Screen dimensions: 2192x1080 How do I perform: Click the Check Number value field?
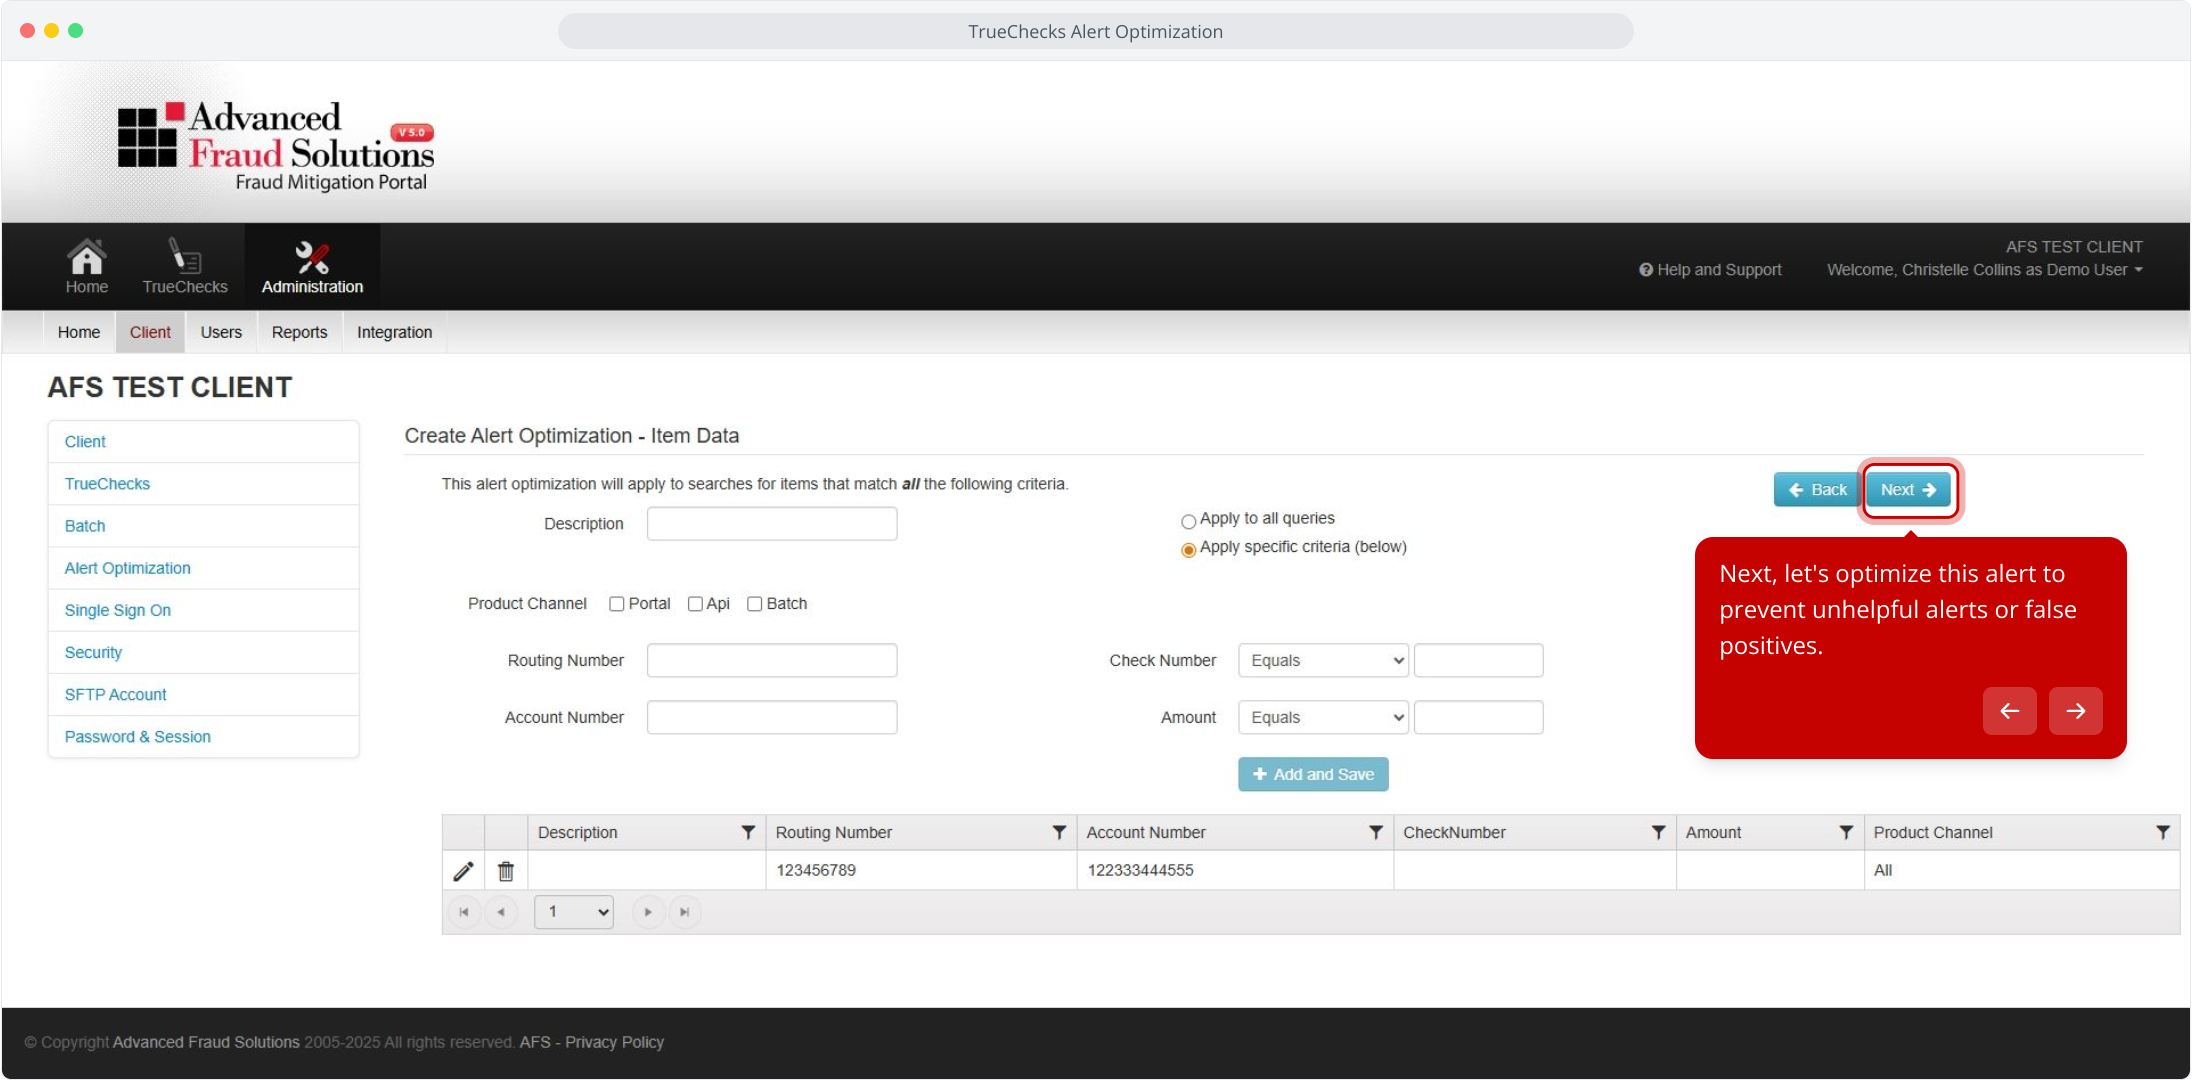point(1479,661)
